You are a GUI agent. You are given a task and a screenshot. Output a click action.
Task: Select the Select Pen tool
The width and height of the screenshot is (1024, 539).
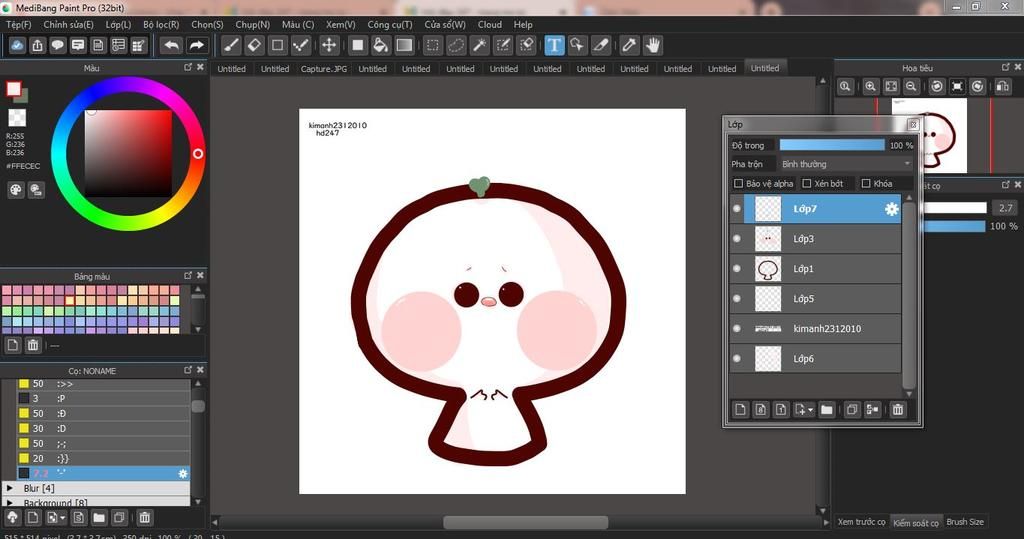click(503, 45)
